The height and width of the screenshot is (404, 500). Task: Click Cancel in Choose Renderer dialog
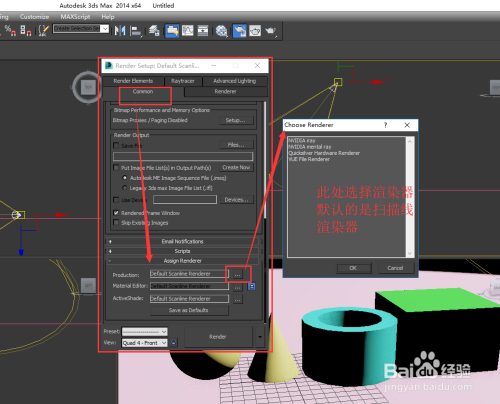[396, 268]
